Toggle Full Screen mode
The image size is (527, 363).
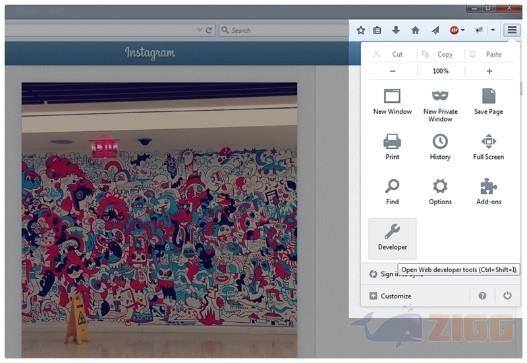[489, 147]
